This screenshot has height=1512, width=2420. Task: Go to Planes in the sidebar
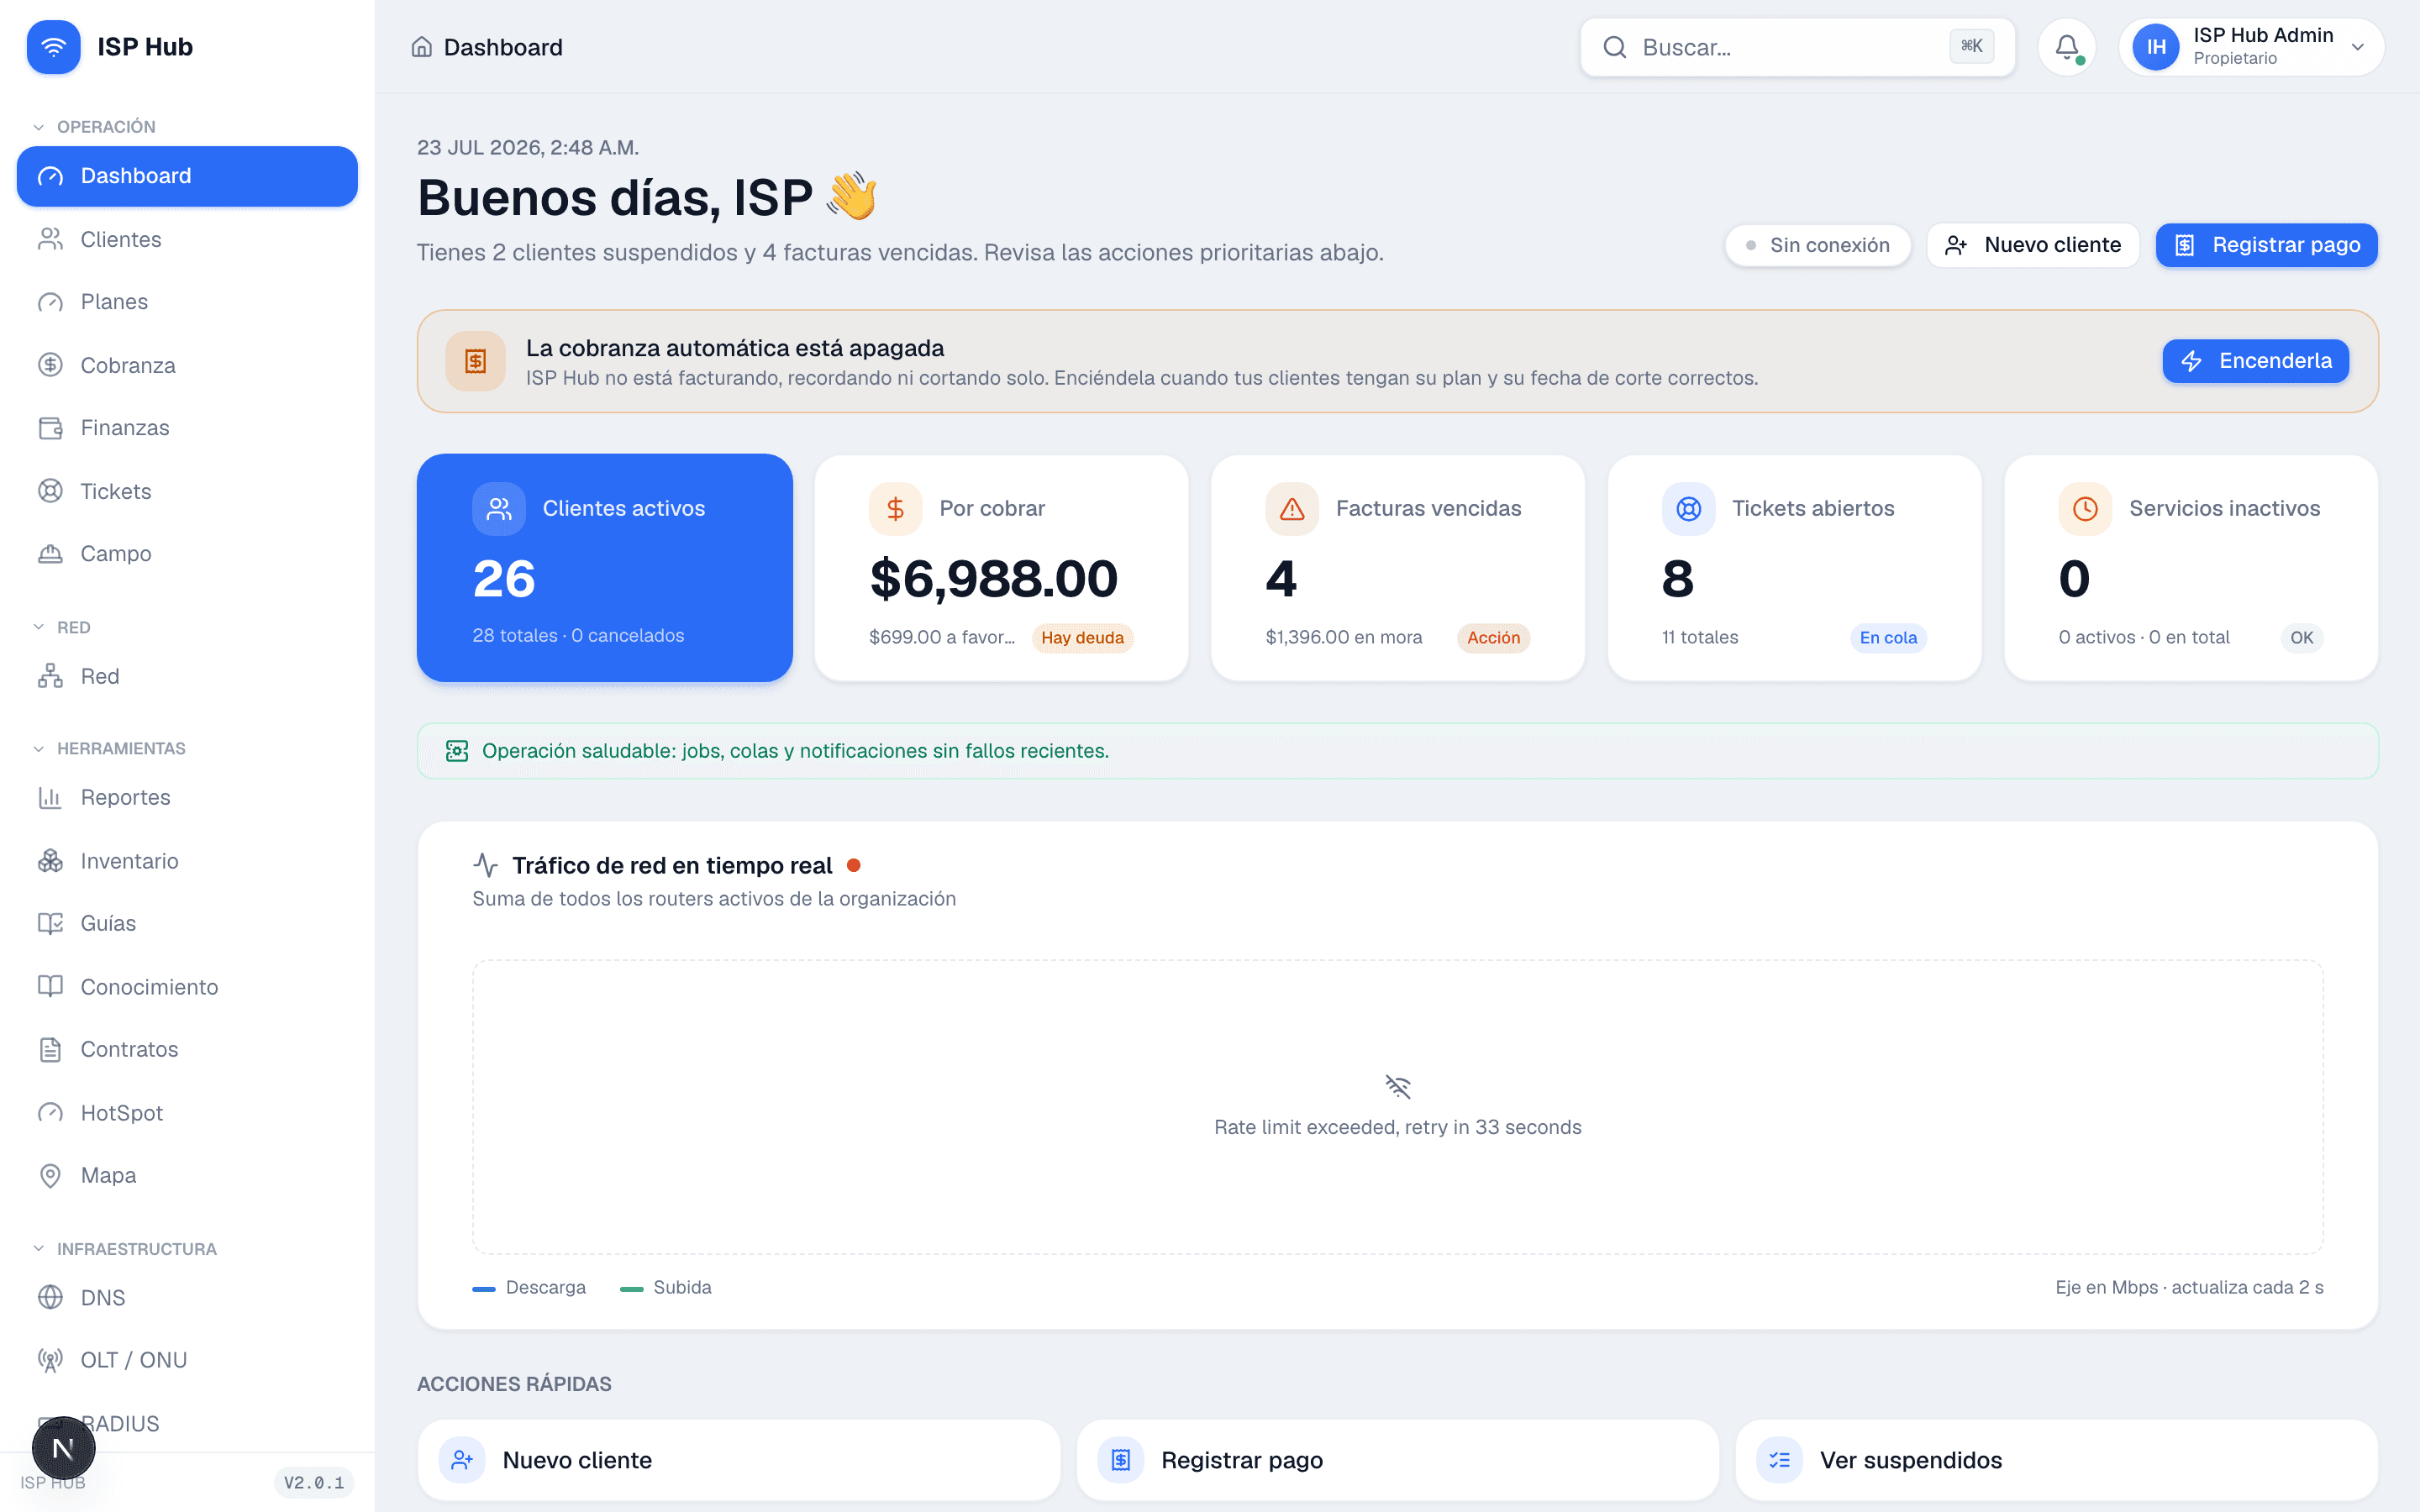pos(187,302)
